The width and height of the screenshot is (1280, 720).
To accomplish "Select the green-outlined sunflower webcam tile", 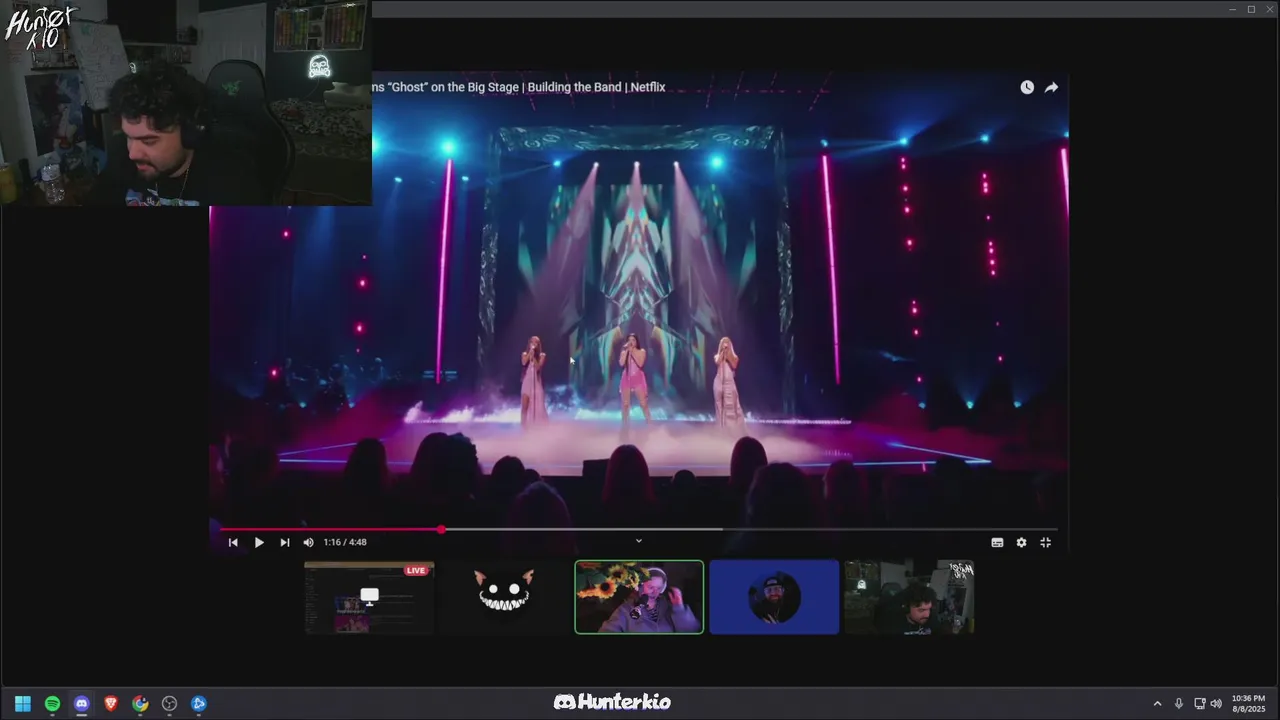I will (x=639, y=597).
